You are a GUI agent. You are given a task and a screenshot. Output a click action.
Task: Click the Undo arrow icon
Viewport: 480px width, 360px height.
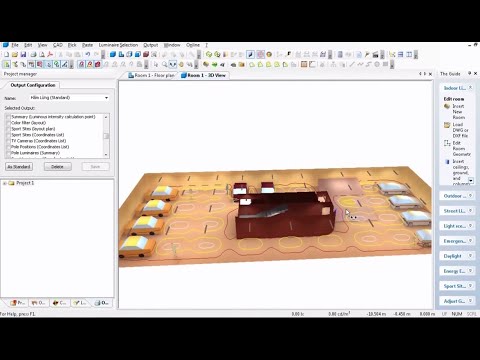(88, 54)
